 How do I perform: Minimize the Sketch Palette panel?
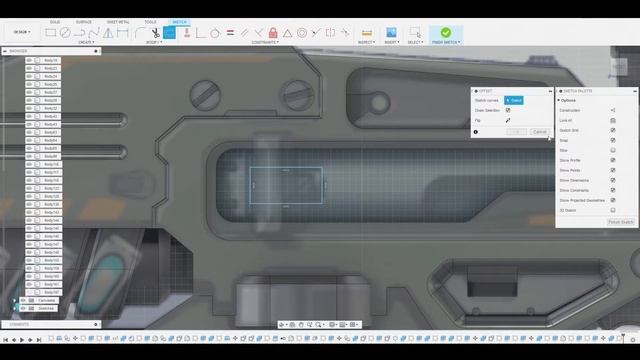click(635, 91)
